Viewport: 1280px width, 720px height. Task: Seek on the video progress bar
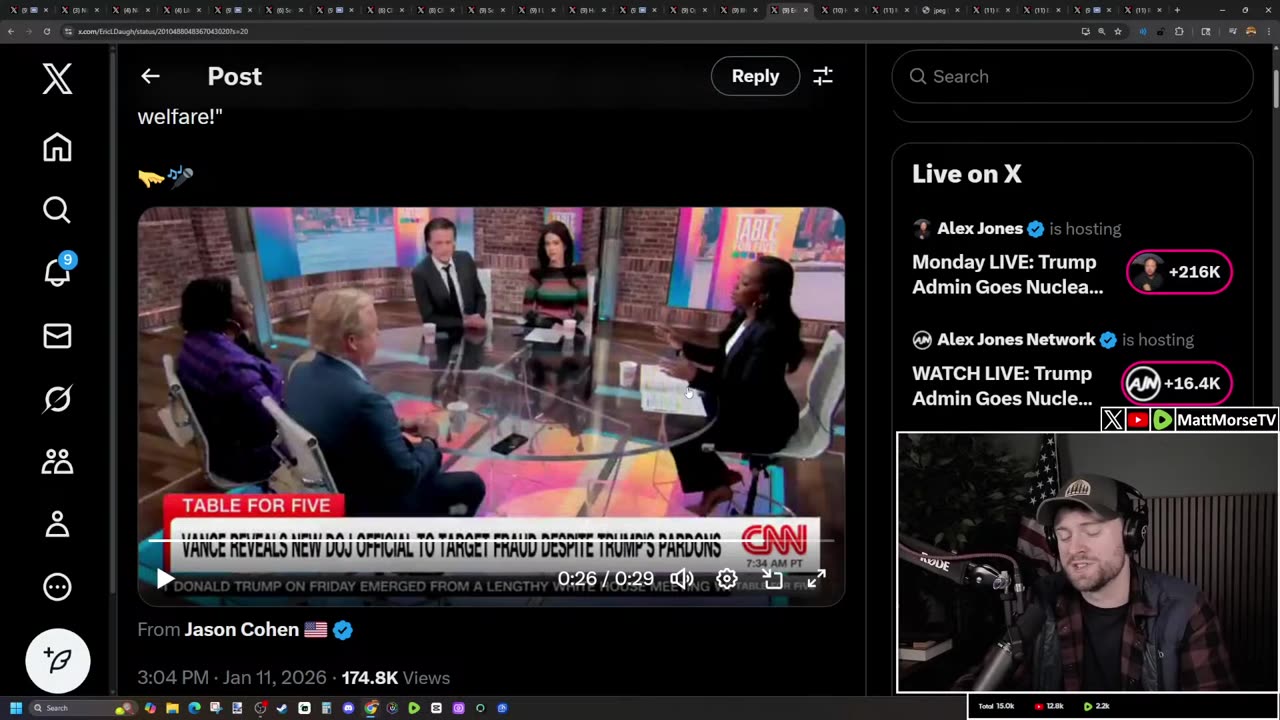click(490, 541)
